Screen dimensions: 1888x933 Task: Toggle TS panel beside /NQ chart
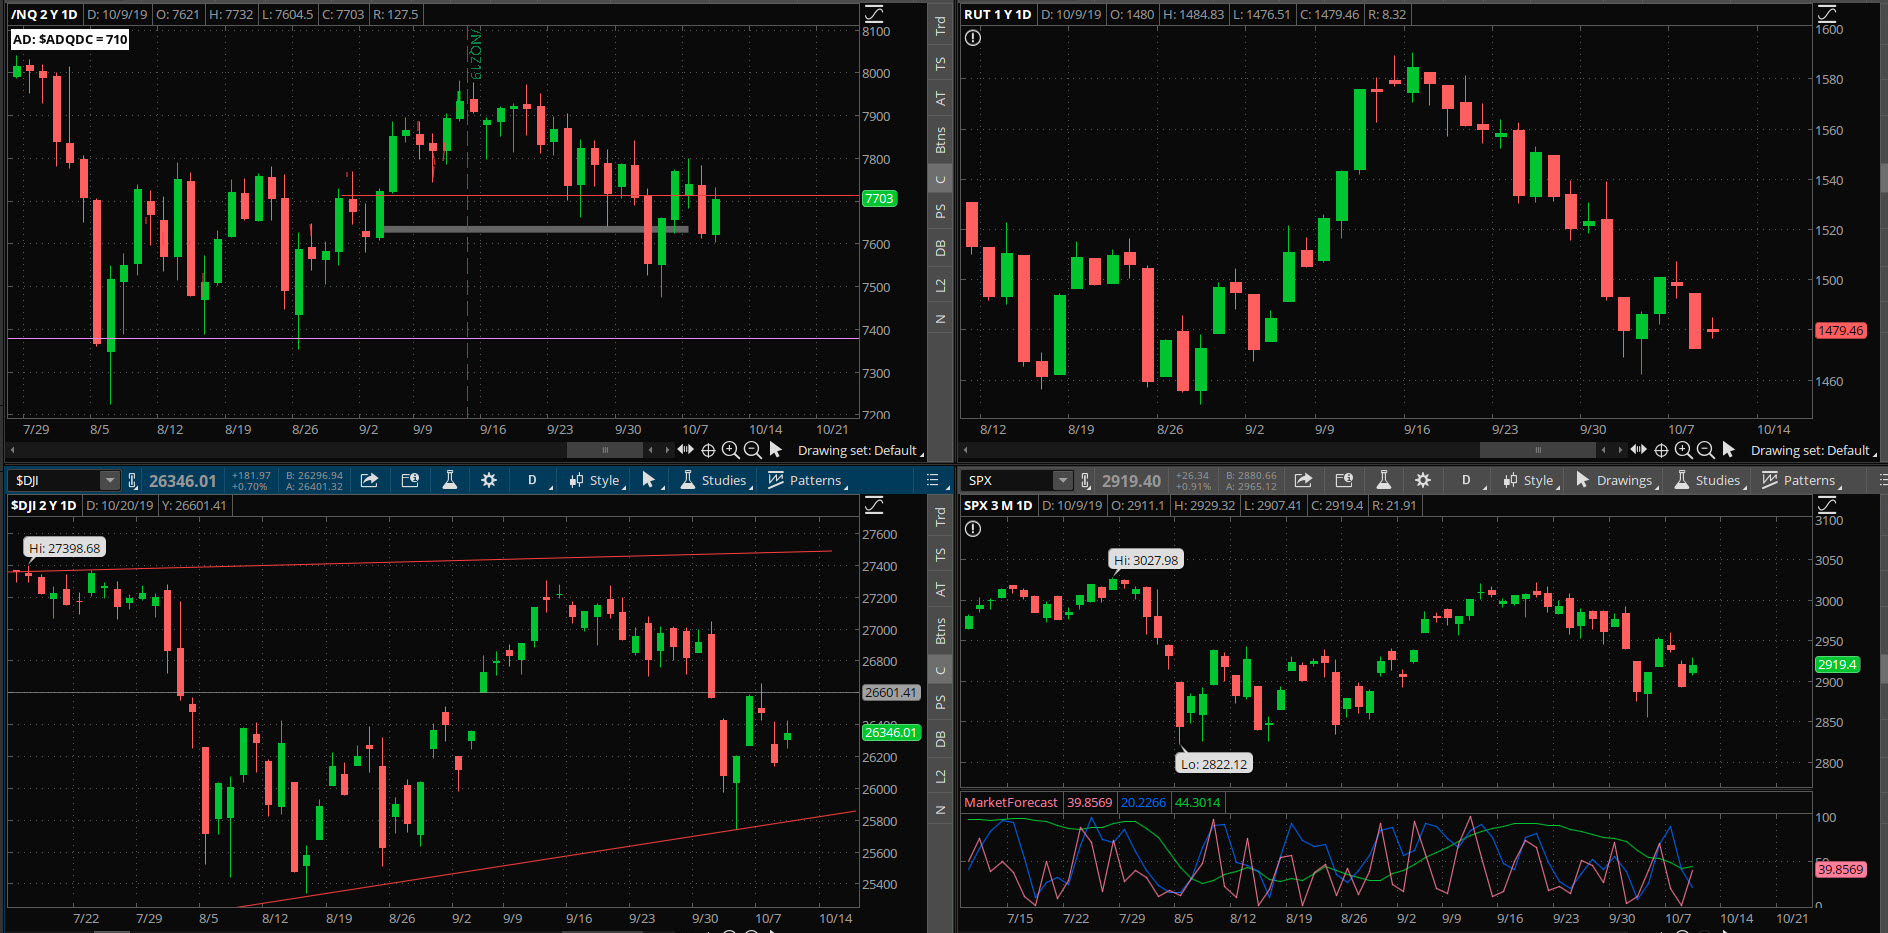(x=940, y=63)
